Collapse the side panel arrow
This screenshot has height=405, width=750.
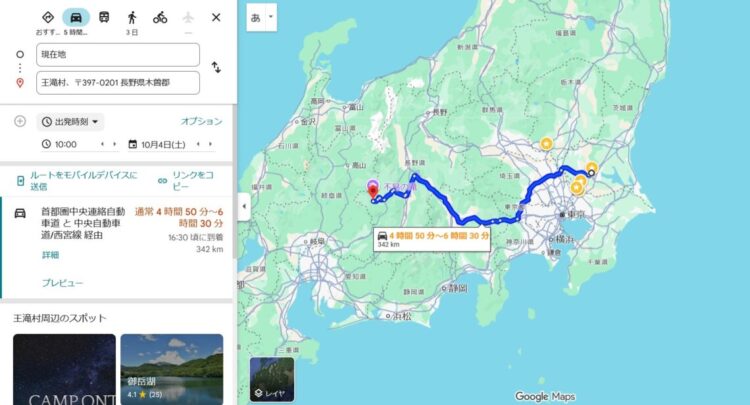click(x=244, y=207)
